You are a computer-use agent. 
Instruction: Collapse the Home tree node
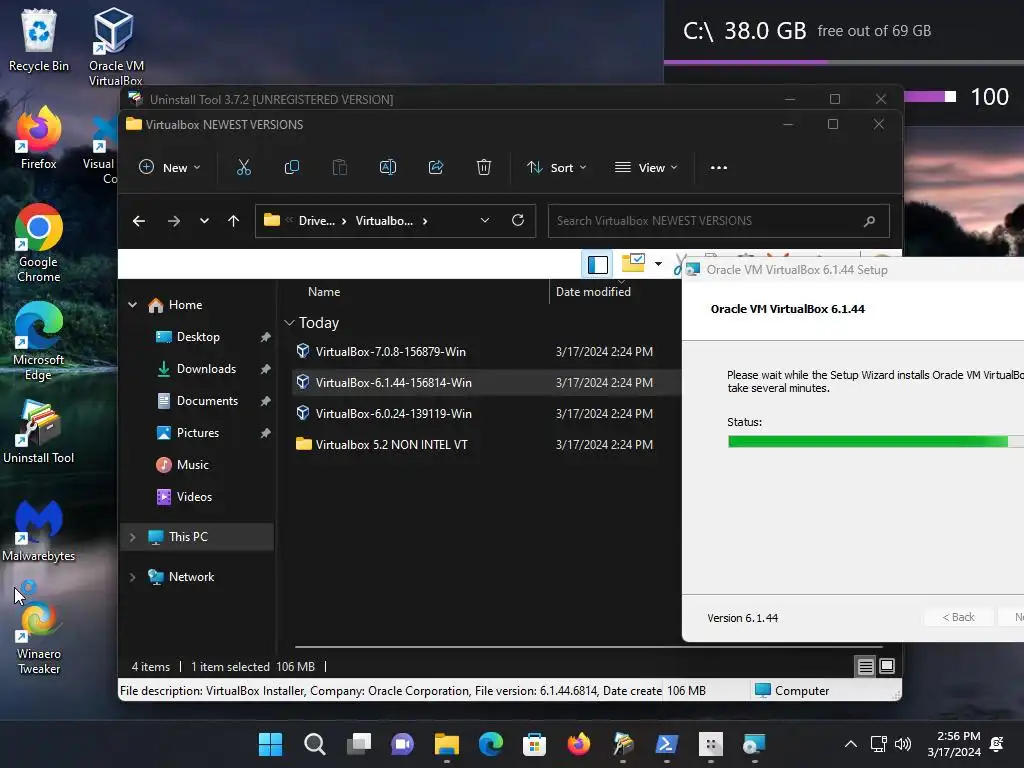[133, 304]
